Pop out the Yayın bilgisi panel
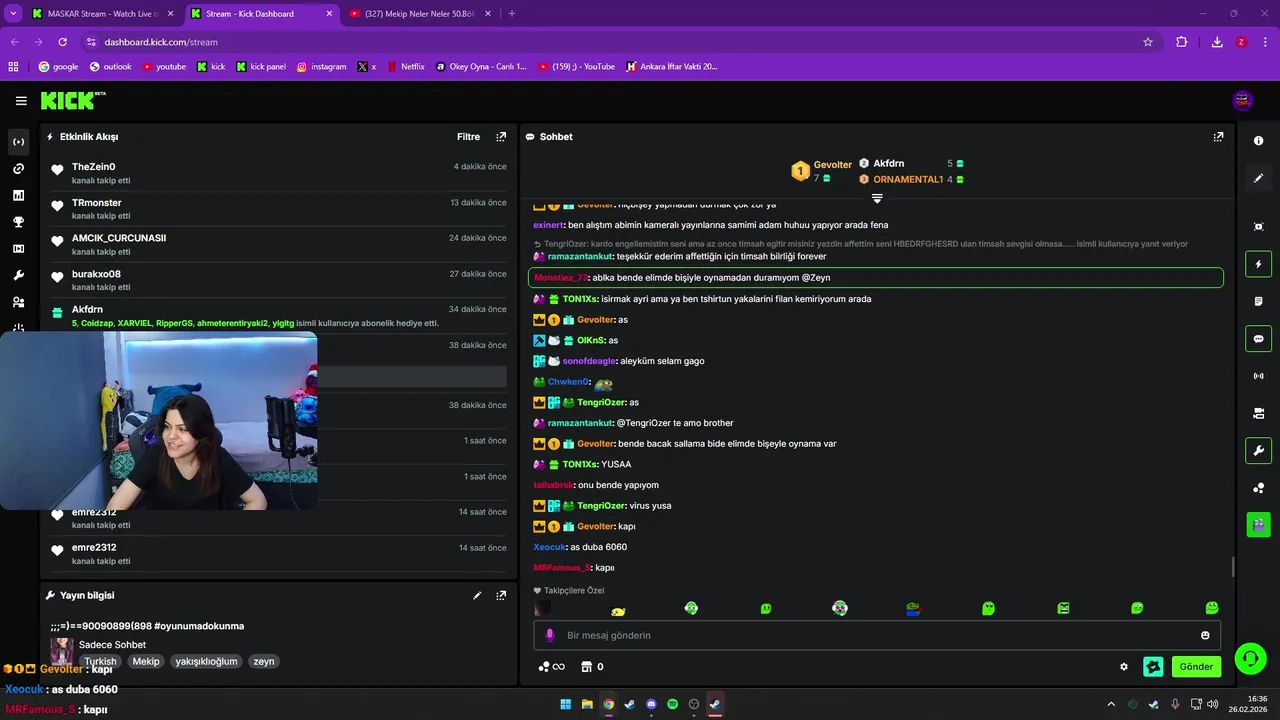The width and height of the screenshot is (1280, 720). (x=501, y=595)
